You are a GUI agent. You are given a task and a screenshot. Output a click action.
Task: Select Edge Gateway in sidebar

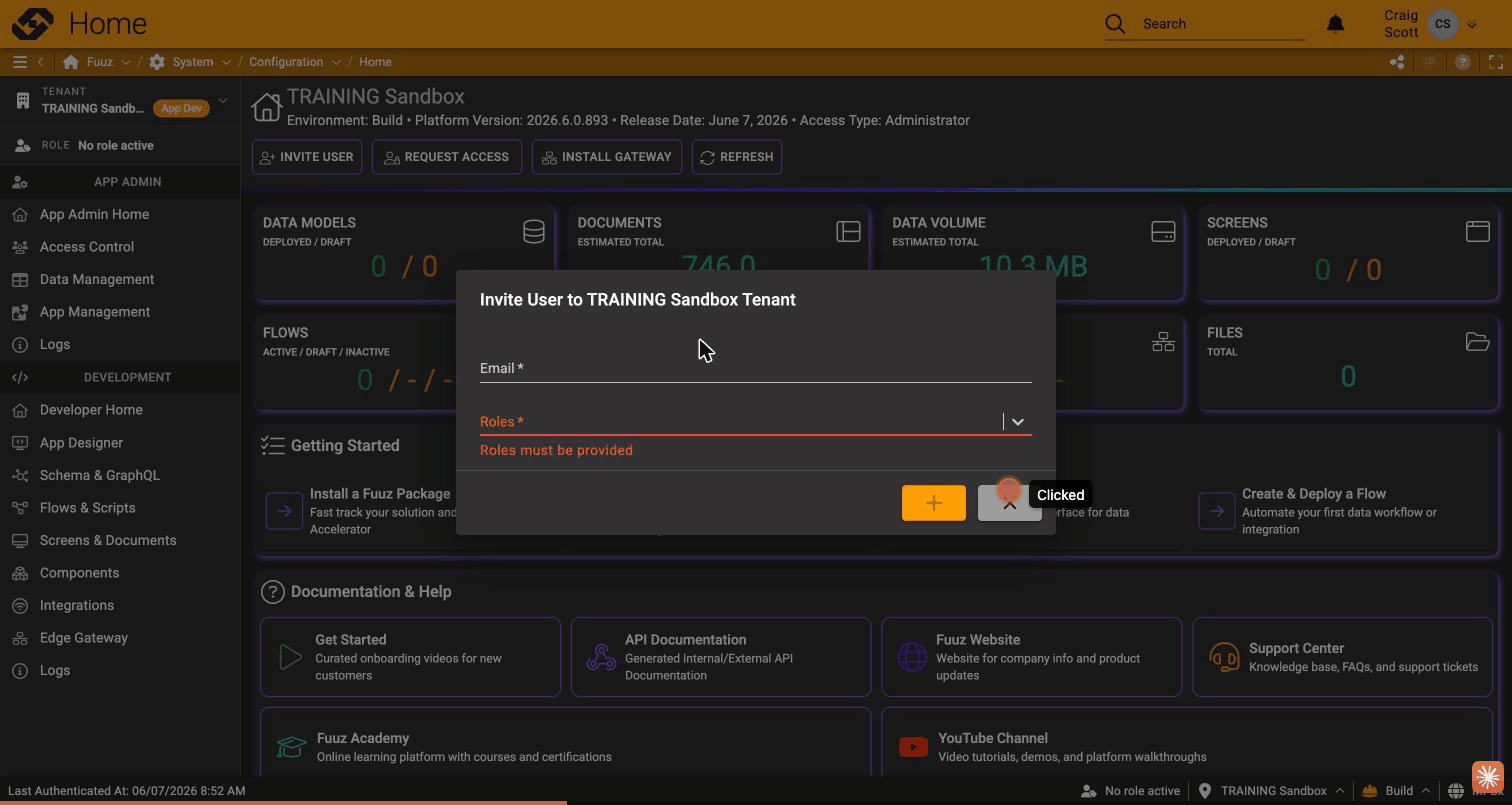83,638
